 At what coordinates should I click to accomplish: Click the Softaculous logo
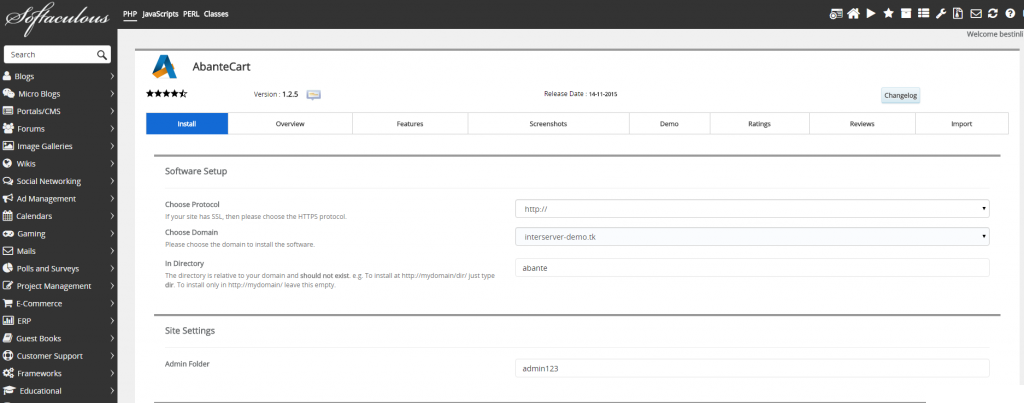(x=57, y=17)
